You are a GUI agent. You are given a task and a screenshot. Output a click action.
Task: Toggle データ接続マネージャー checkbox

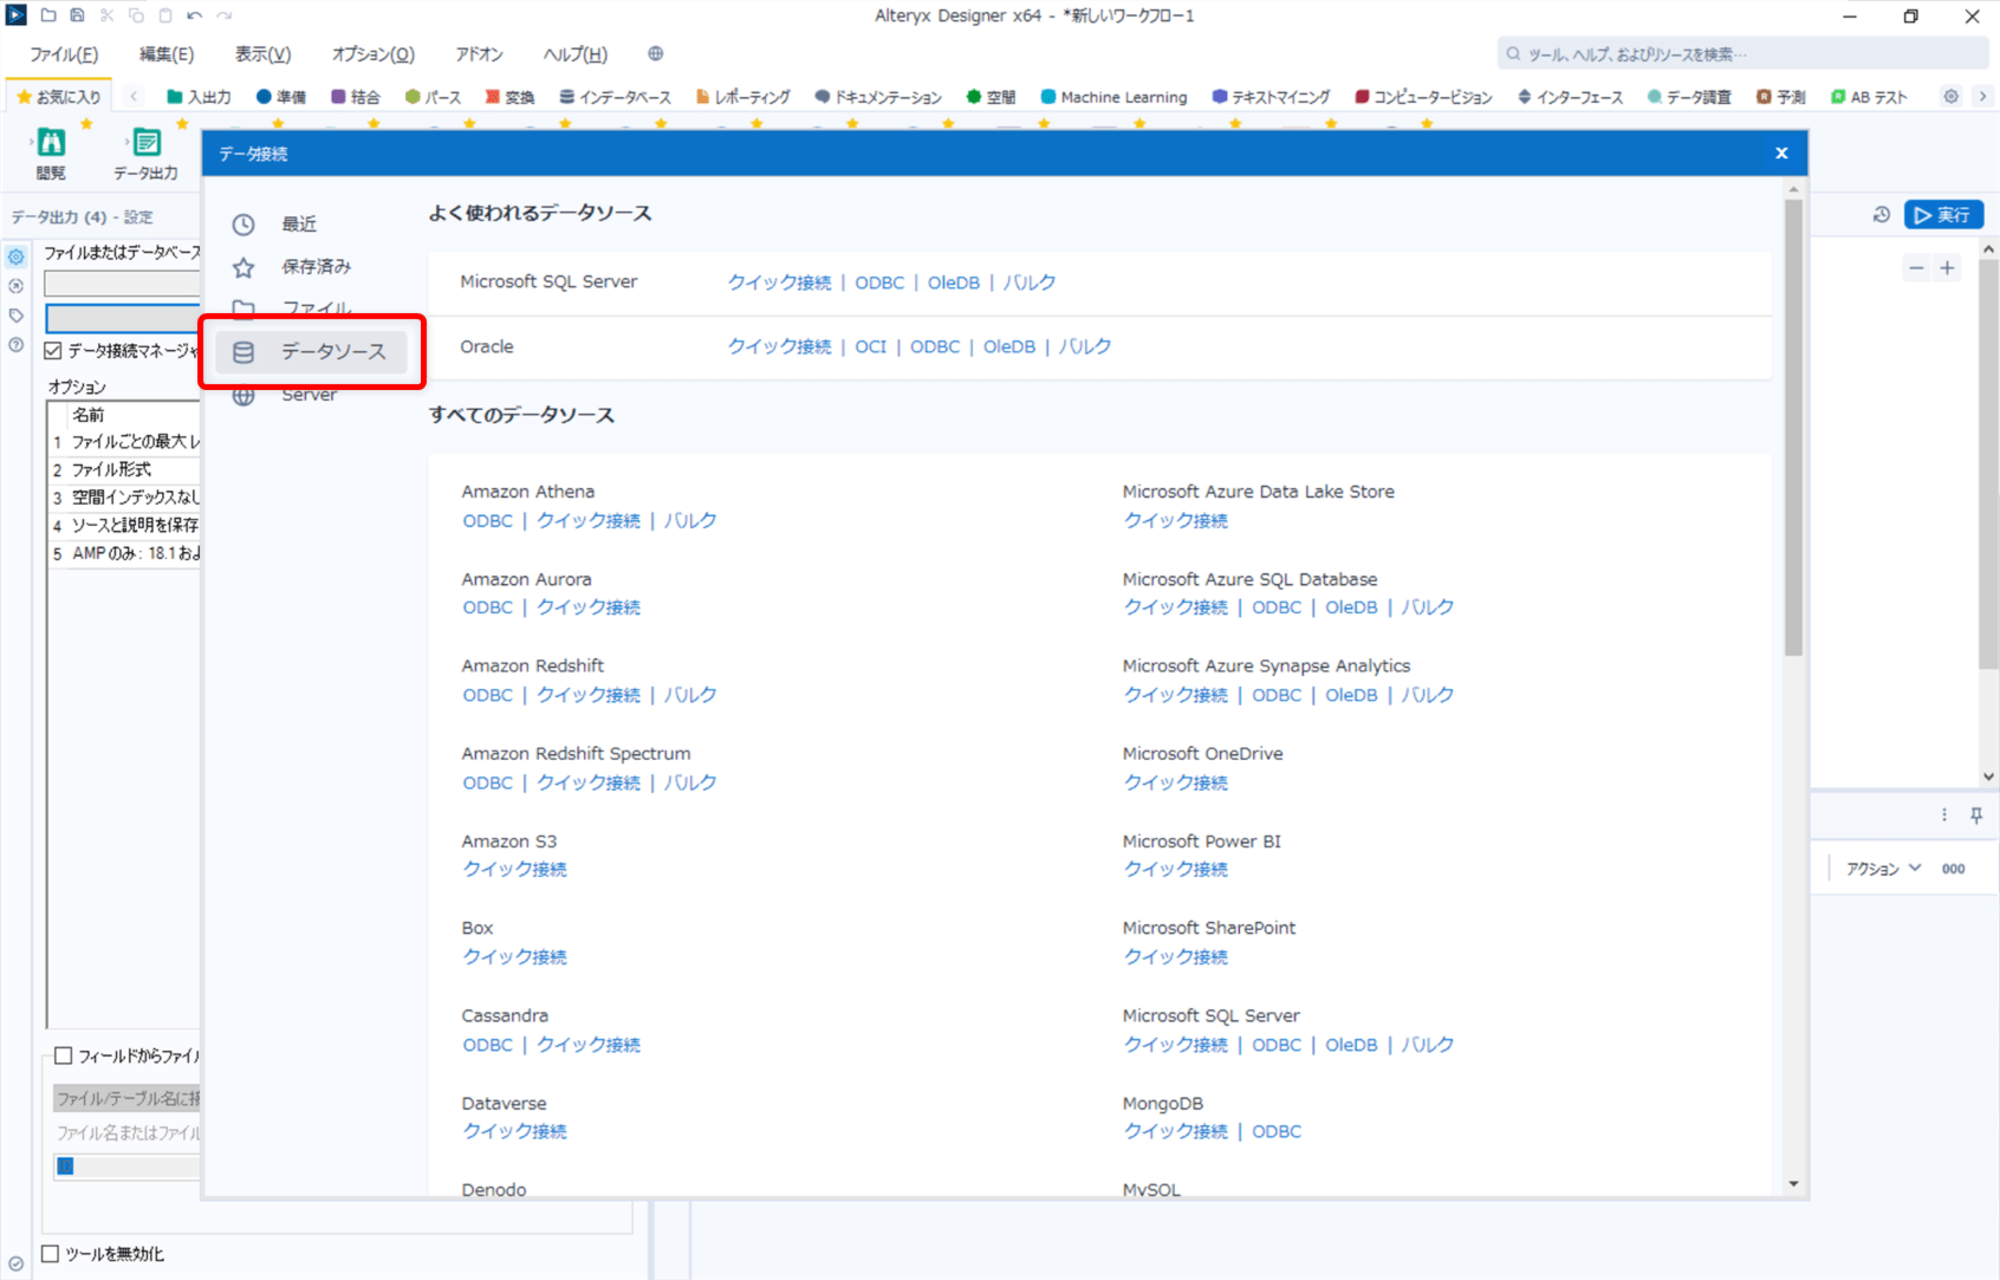click(54, 350)
